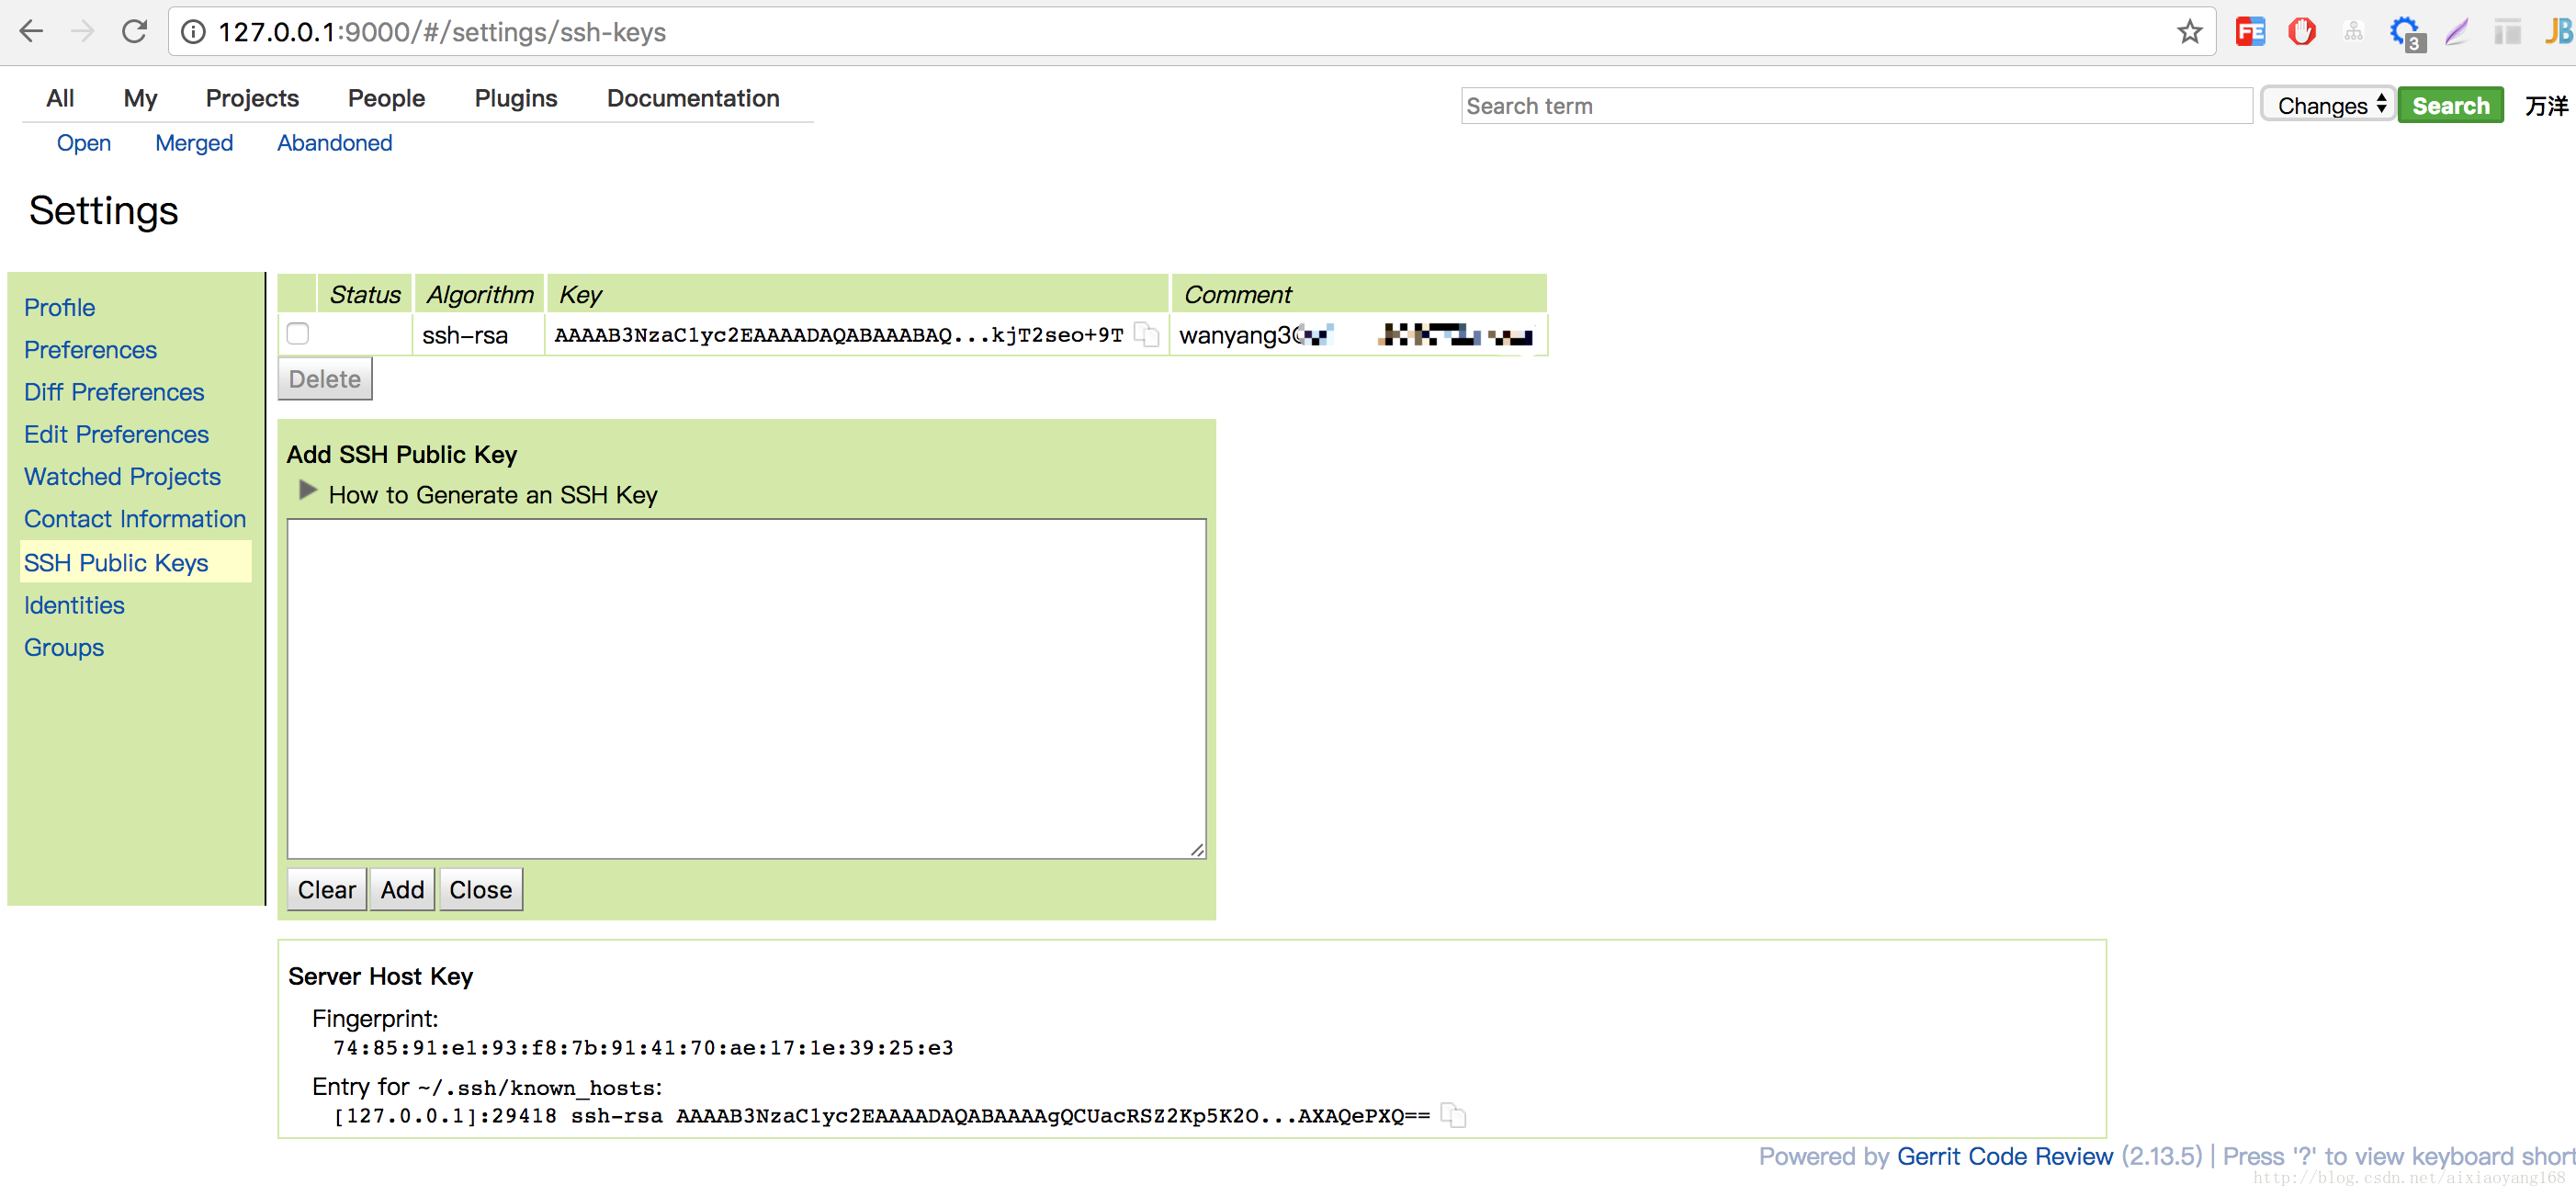Viewport: 2576px width, 1196px height.
Task: Open the Projects menu
Action: click(x=252, y=98)
